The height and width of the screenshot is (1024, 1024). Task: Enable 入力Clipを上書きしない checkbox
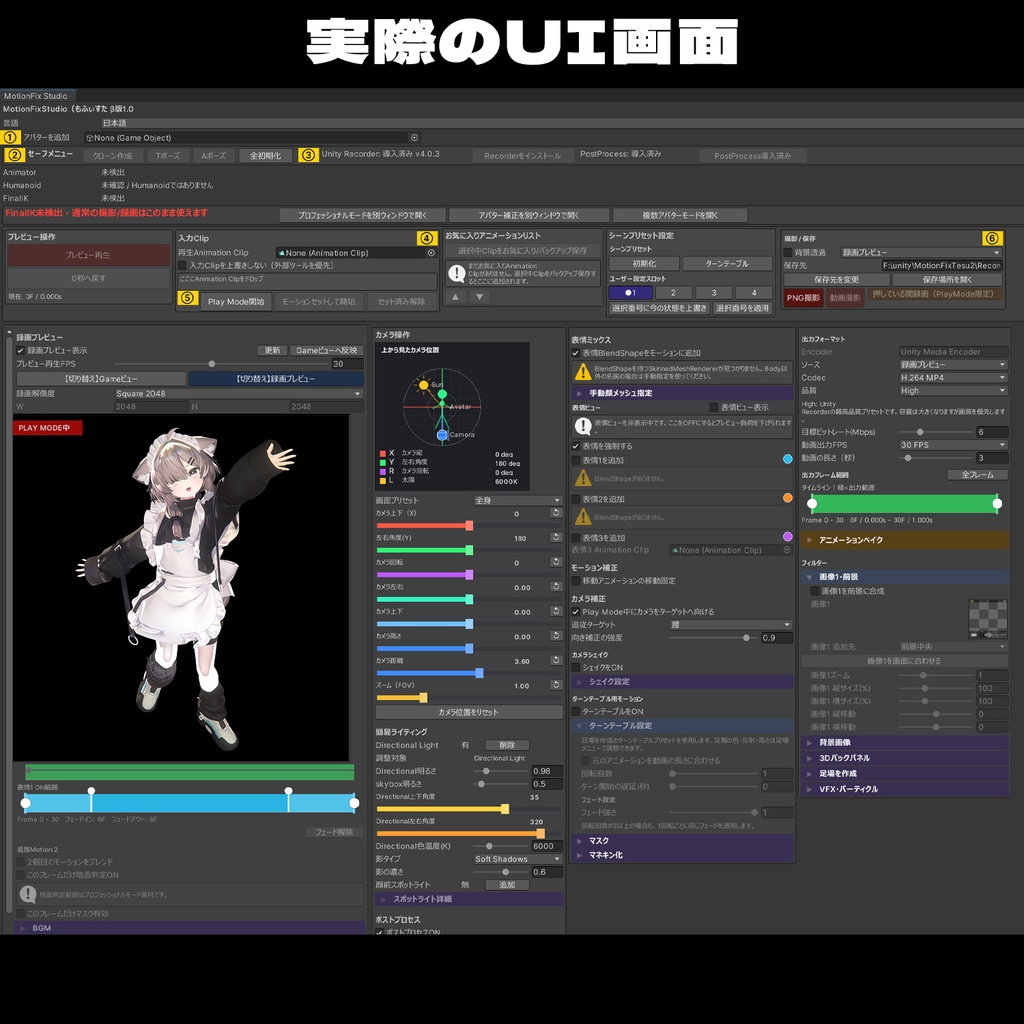pyautogui.click(x=182, y=266)
